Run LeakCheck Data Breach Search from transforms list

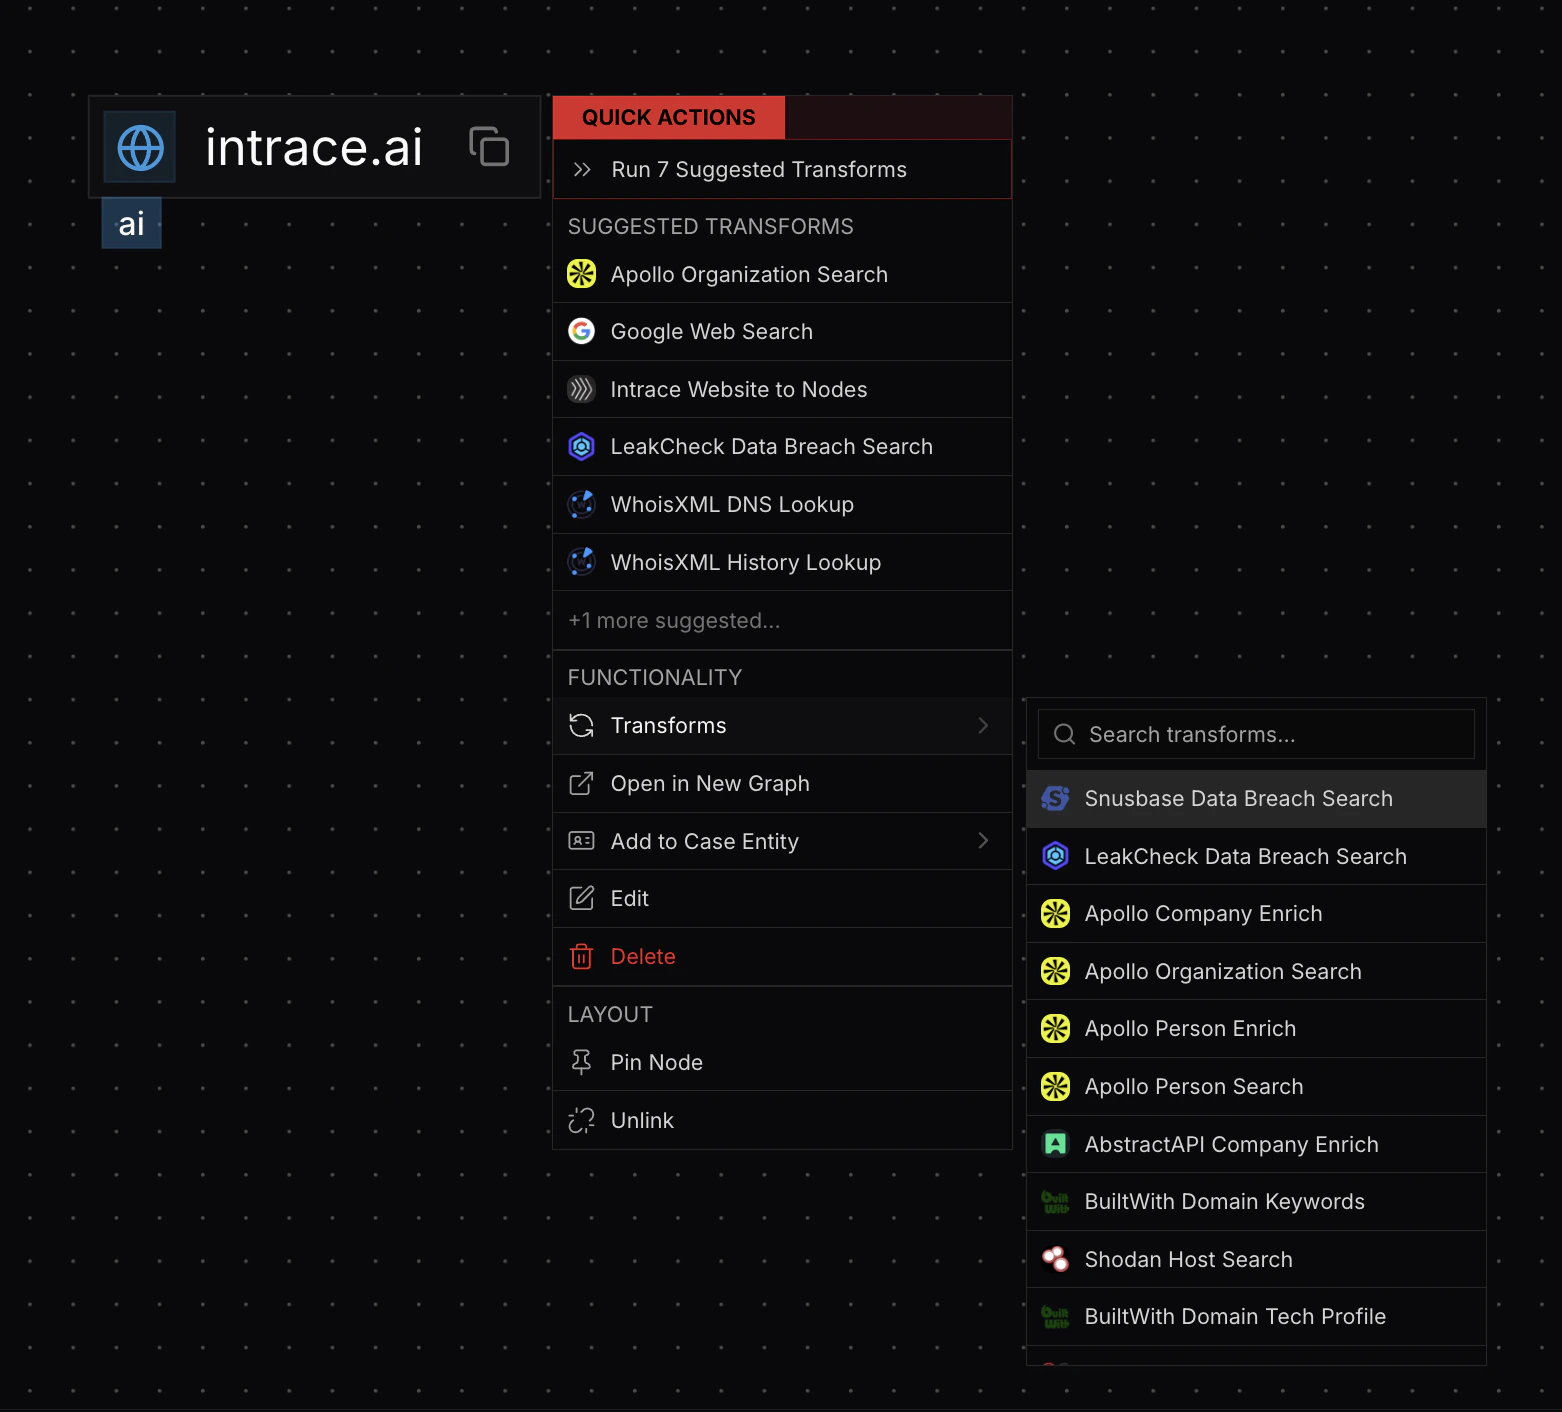[1256, 856]
